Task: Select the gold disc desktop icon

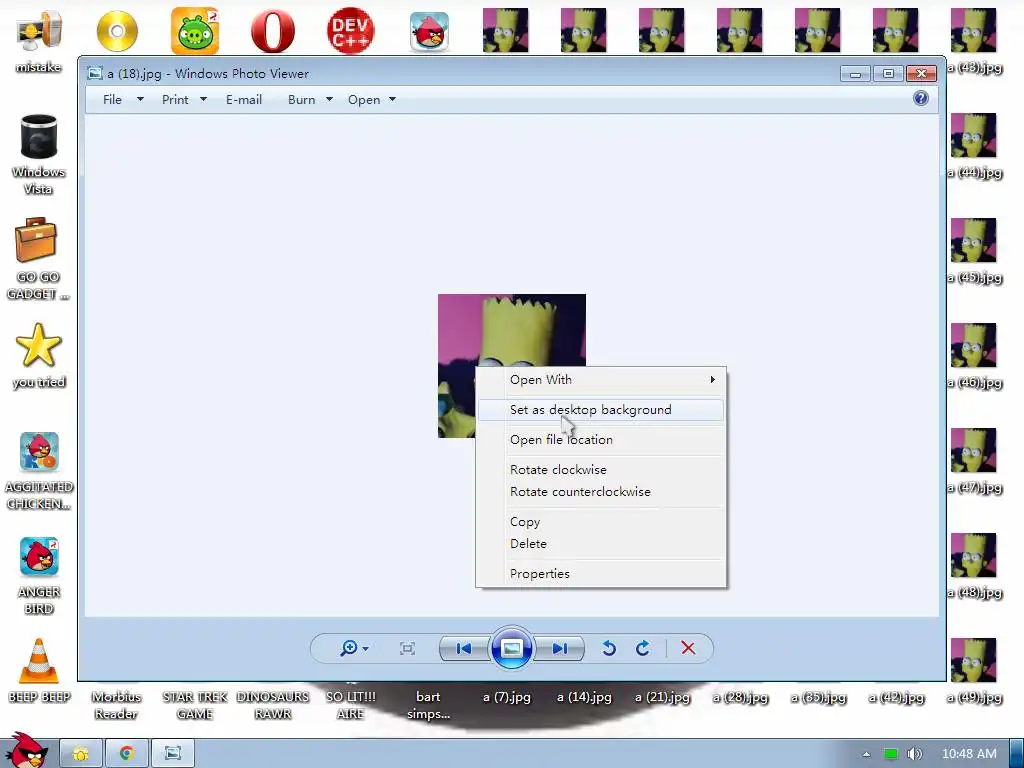Action: pyautogui.click(x=118, y=31)
